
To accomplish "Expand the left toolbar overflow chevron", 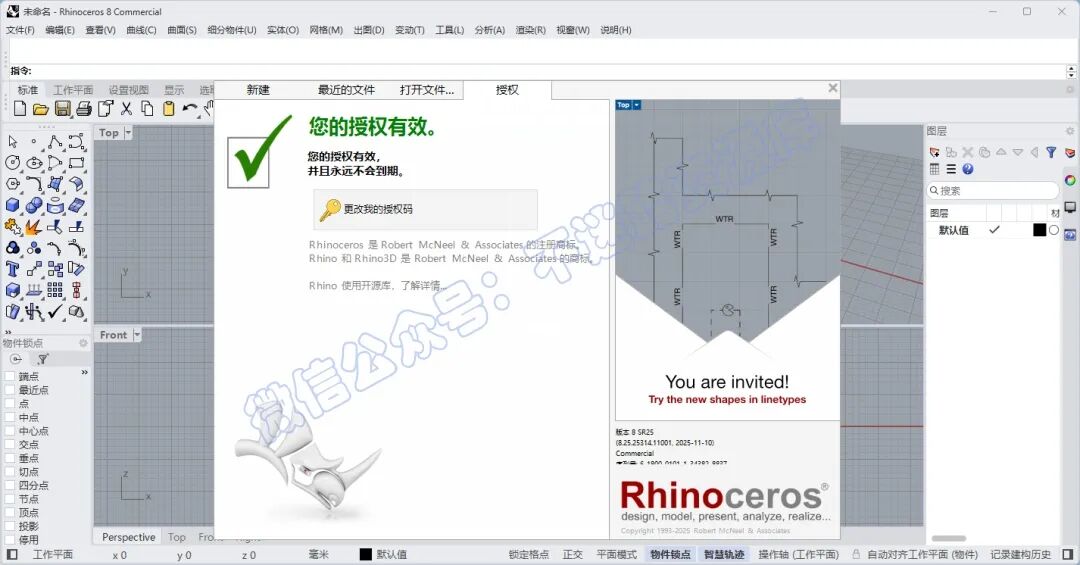I will pyautogui.click(x=8, y=331).
